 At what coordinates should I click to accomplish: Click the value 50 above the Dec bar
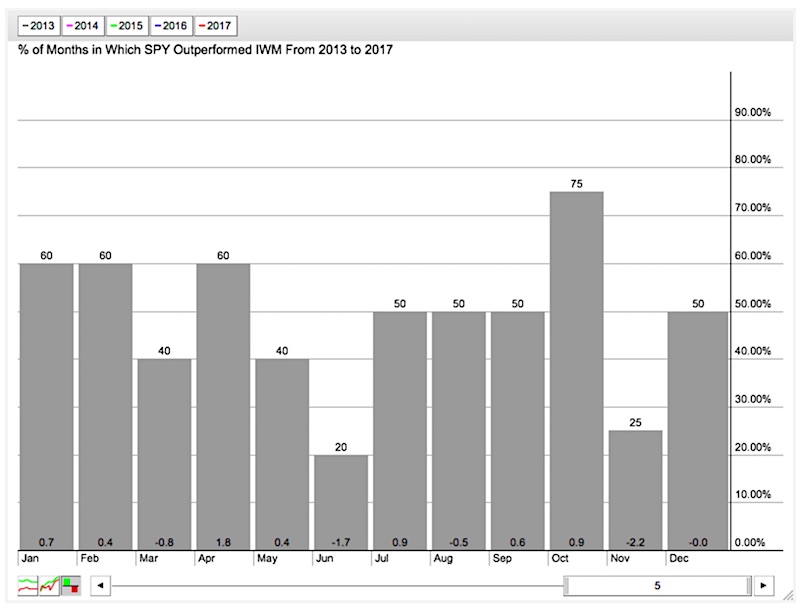tap(698, 304)
